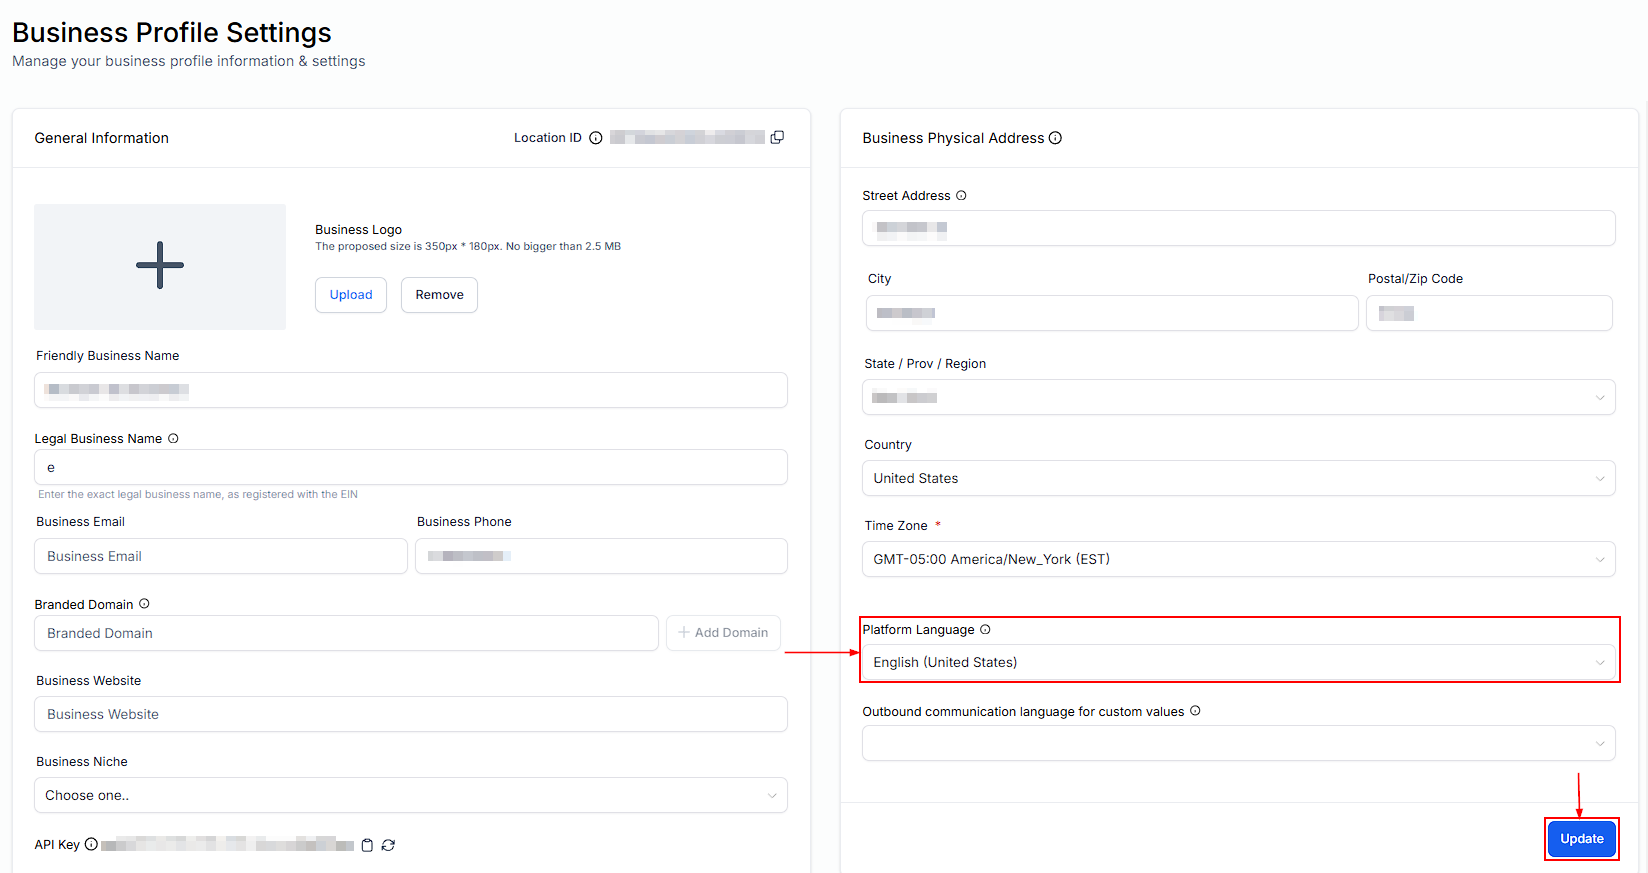
Task: Copy the Location ID to clipboard
Action: pyautogui.click(x=777, y=137)
